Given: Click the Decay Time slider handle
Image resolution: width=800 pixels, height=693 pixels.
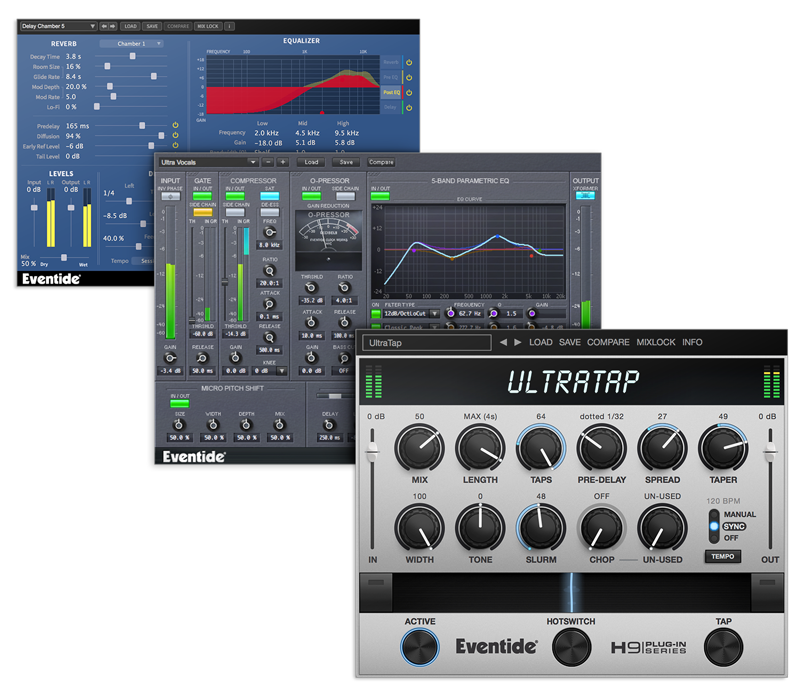Looking at the screenshot, I should (130, 57).
